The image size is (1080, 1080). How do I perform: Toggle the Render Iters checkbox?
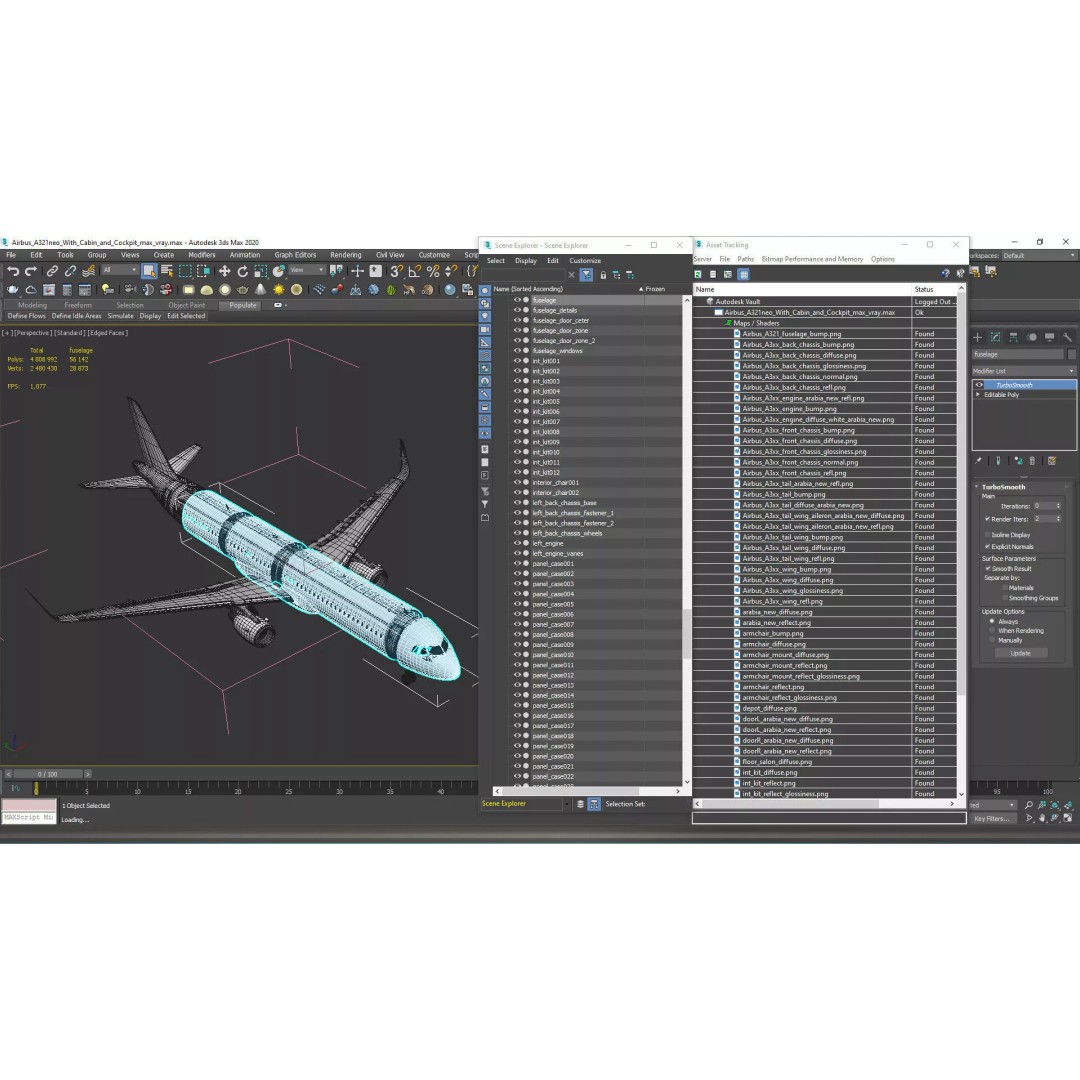tap(988, 519)
